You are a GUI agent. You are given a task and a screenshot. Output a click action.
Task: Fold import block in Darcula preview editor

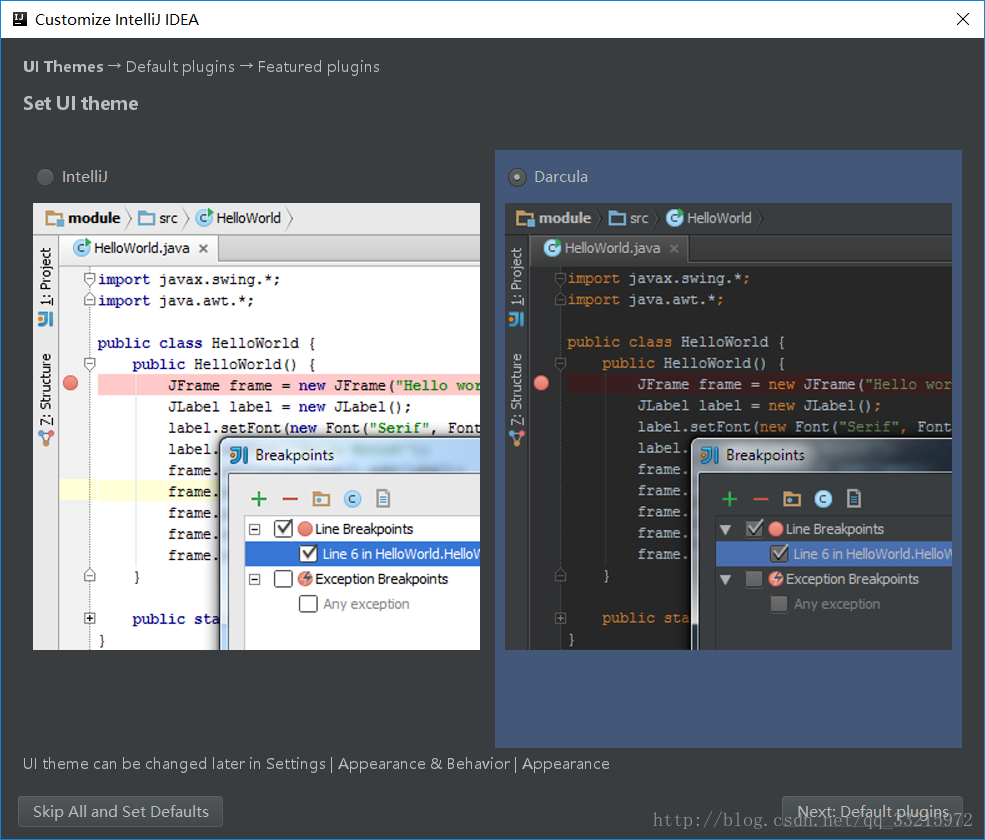point(560,278)
